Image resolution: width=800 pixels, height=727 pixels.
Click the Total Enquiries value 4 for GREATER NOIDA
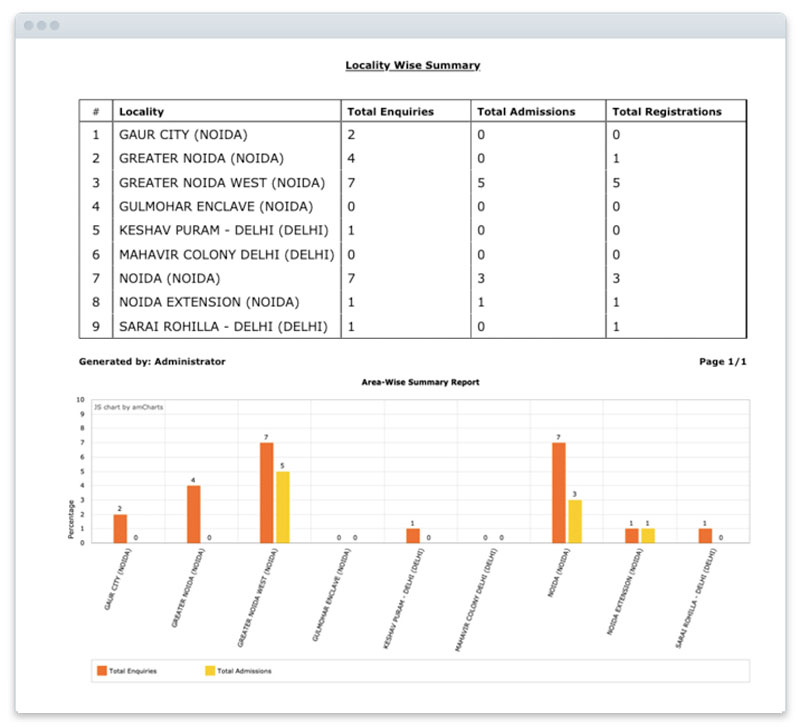352,159
